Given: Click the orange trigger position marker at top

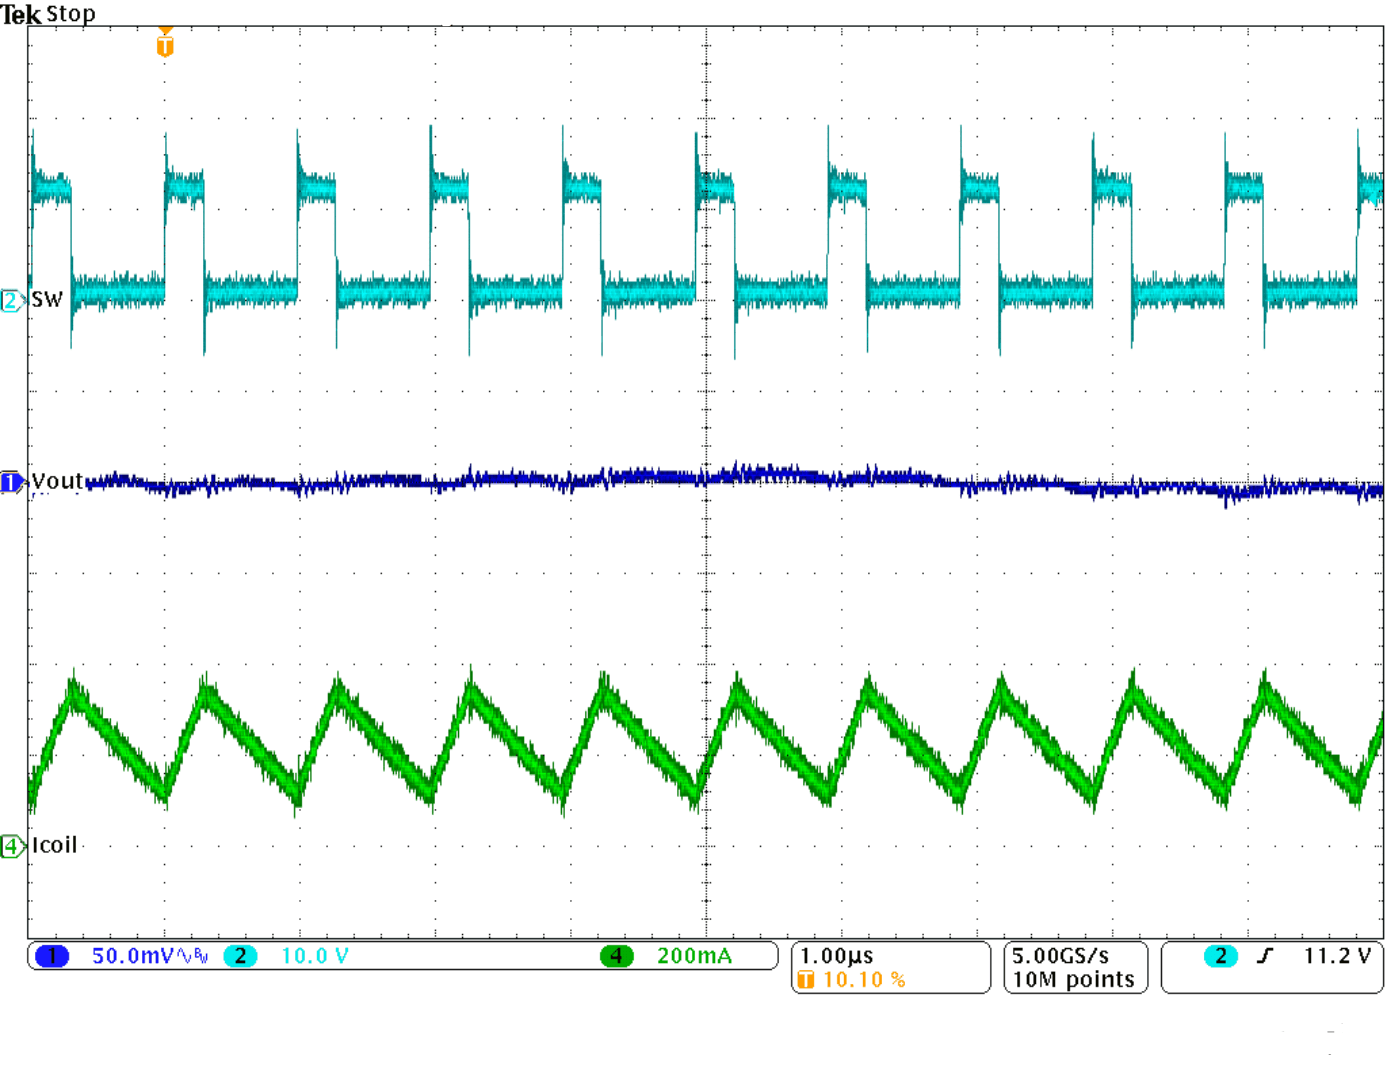Looking at the screenshot, I should click(165, 44).
